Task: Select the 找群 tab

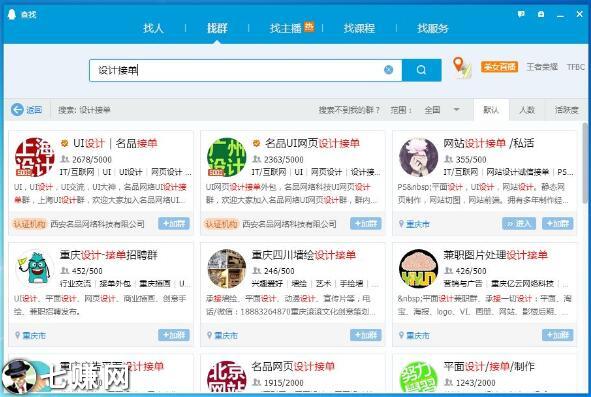Action: click(x=217, y=28)
